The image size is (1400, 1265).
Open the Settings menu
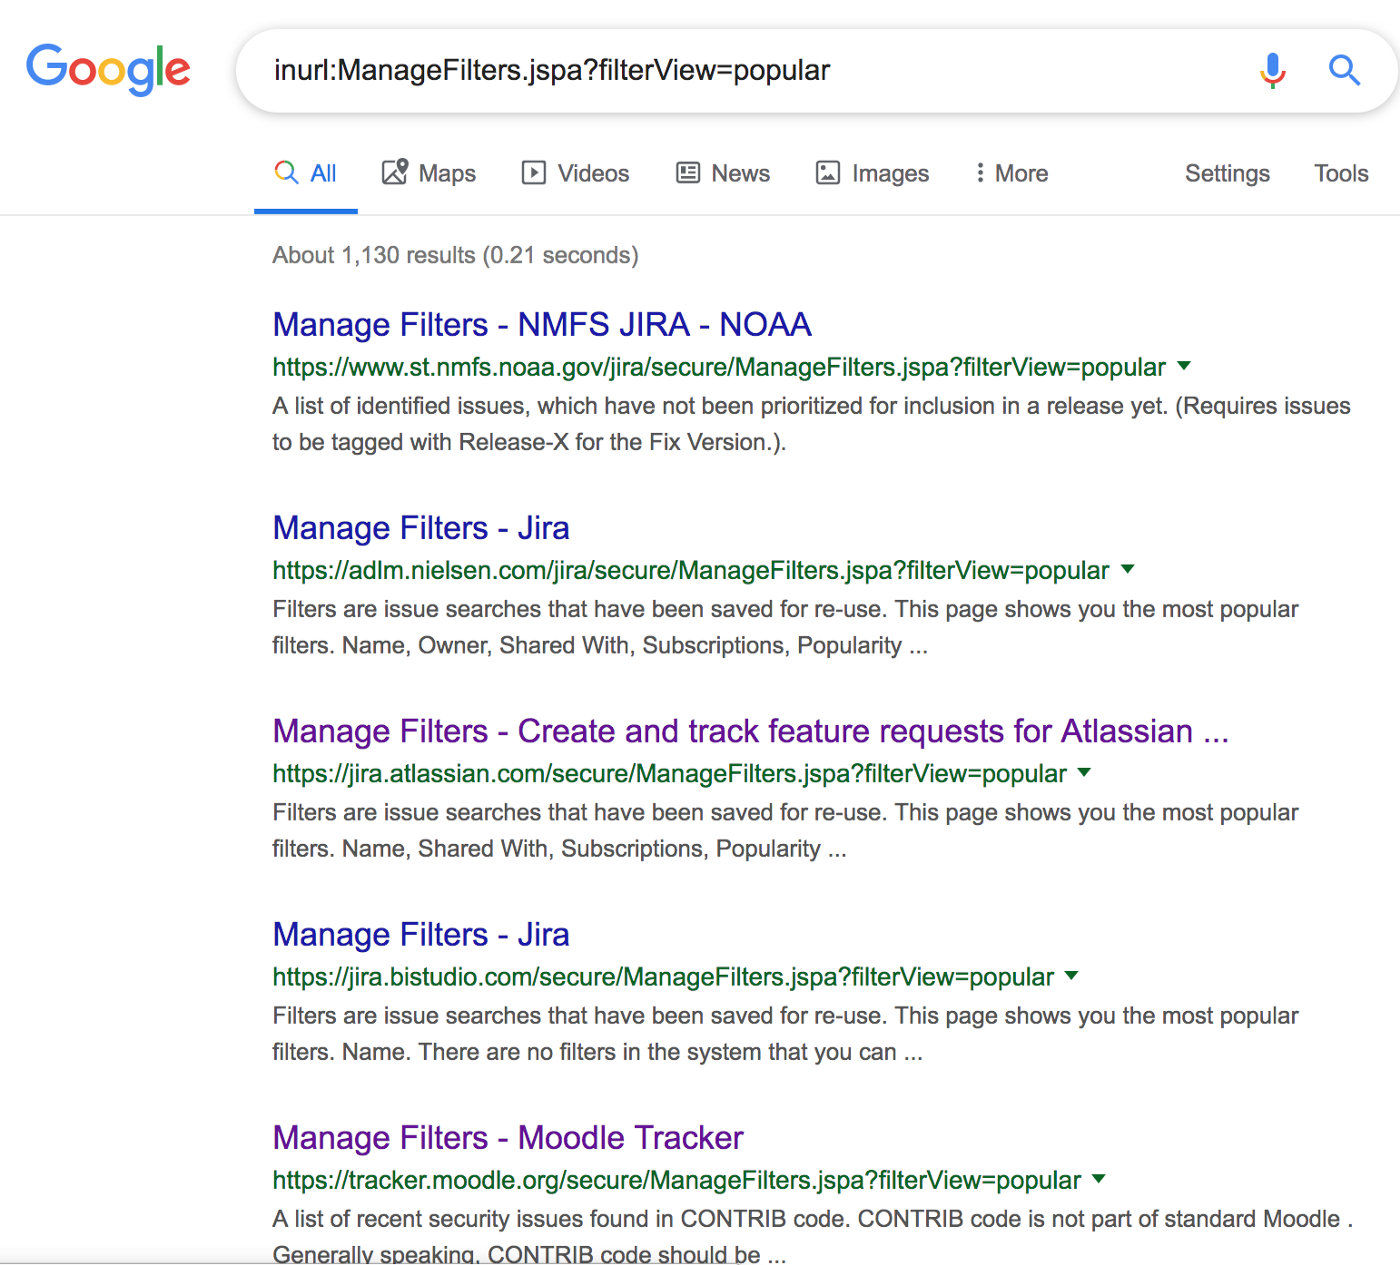point(1227,173)
